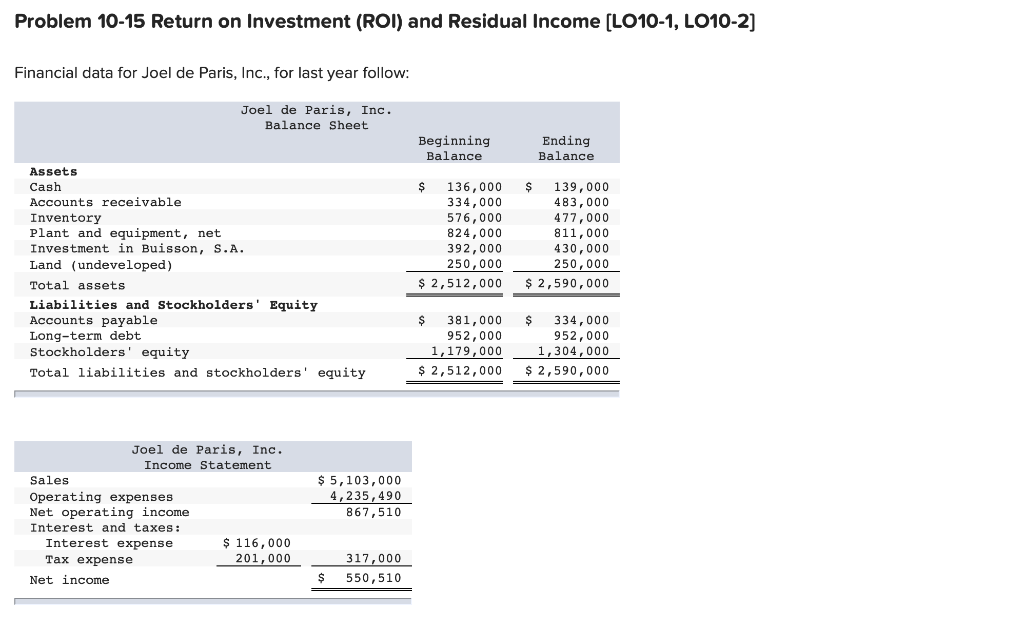This screenshot has height=627, width=1024.
Task: Click the Accounts receivable ending balance 483,000
Action: tap(581, 201)
